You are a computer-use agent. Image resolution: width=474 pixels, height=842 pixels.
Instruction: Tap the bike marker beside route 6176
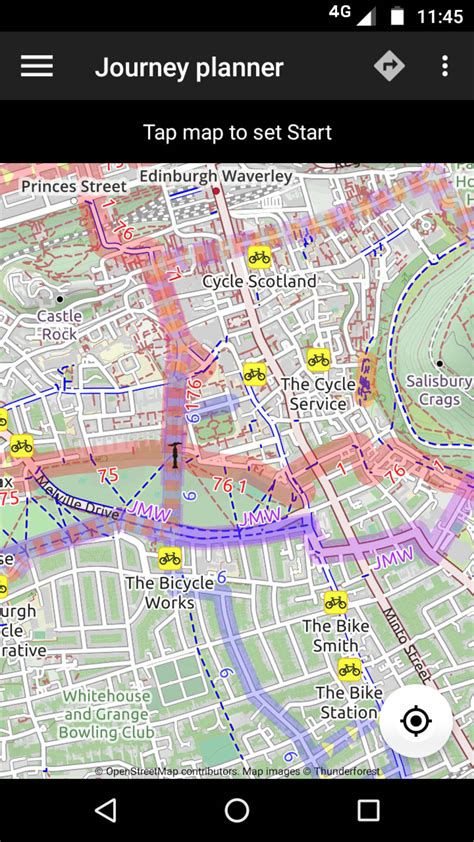pos(254,374)
